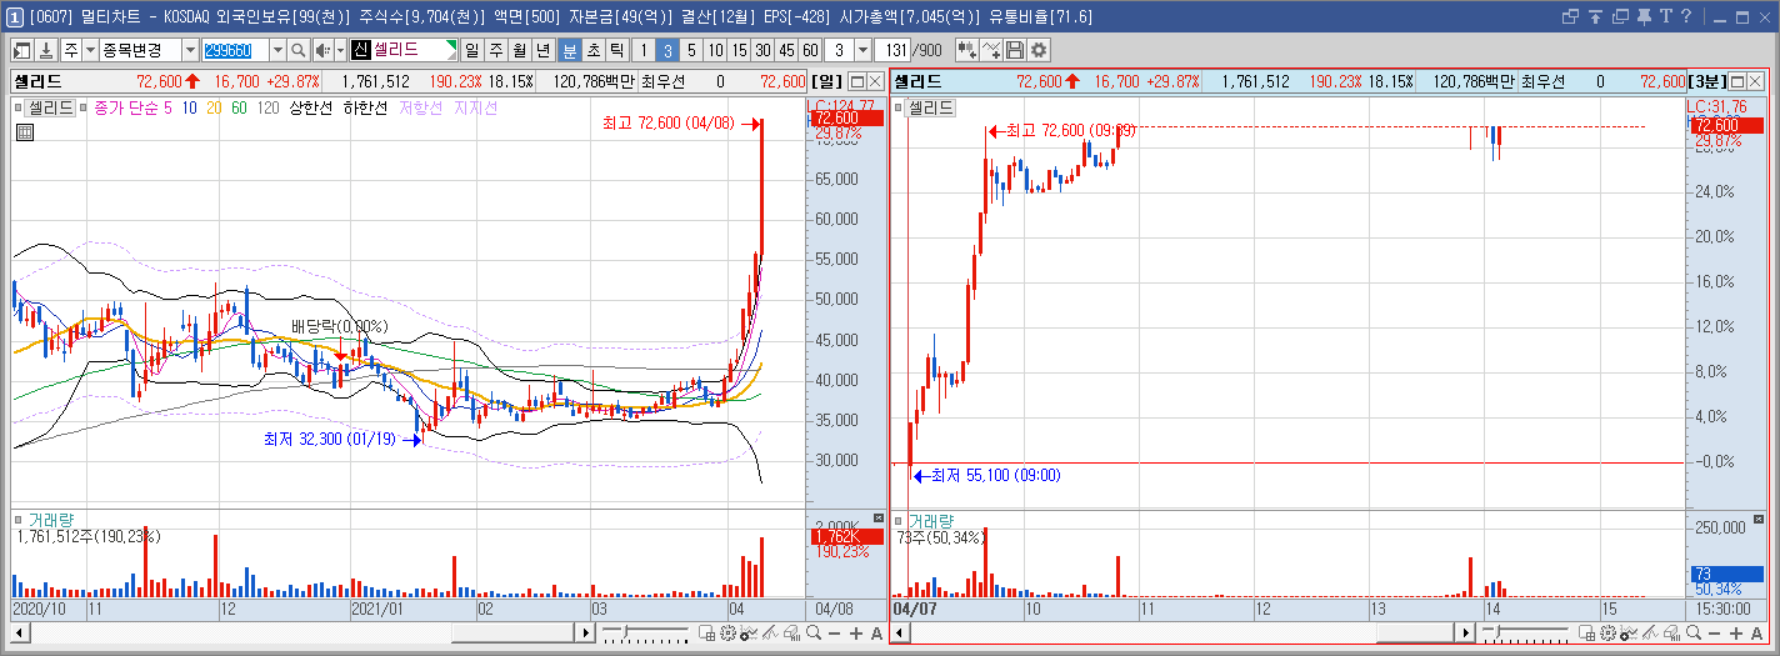Screen dimensions: 1780x656
Task: Toggle the 거래량 legend checkbox on daily chart
Action: point(18,520)
